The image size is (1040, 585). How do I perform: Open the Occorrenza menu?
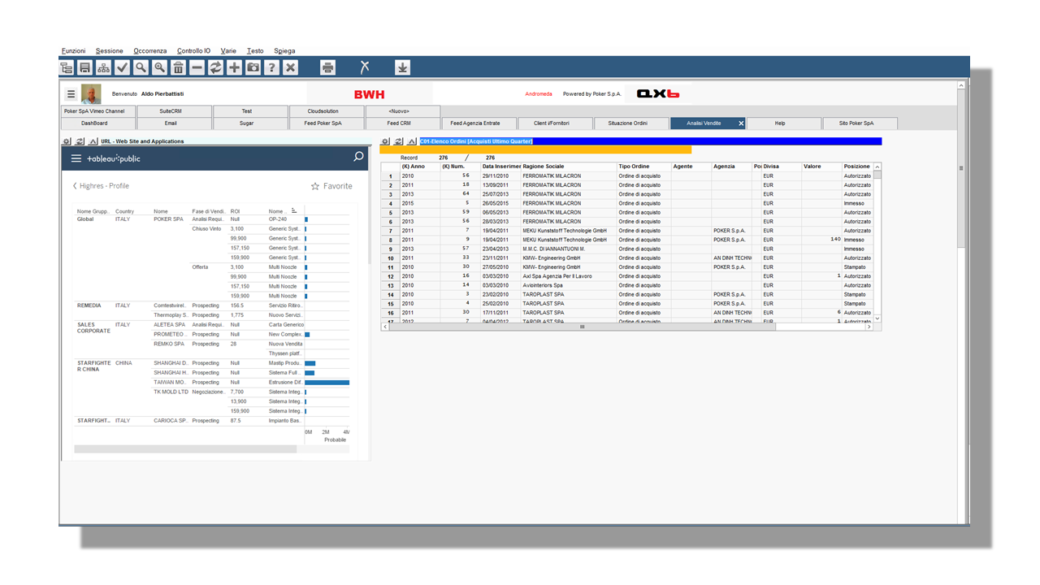pos(150,51)
